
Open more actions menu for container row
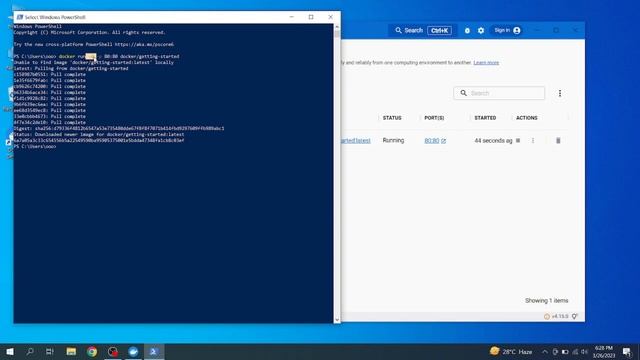pos(533,140)
